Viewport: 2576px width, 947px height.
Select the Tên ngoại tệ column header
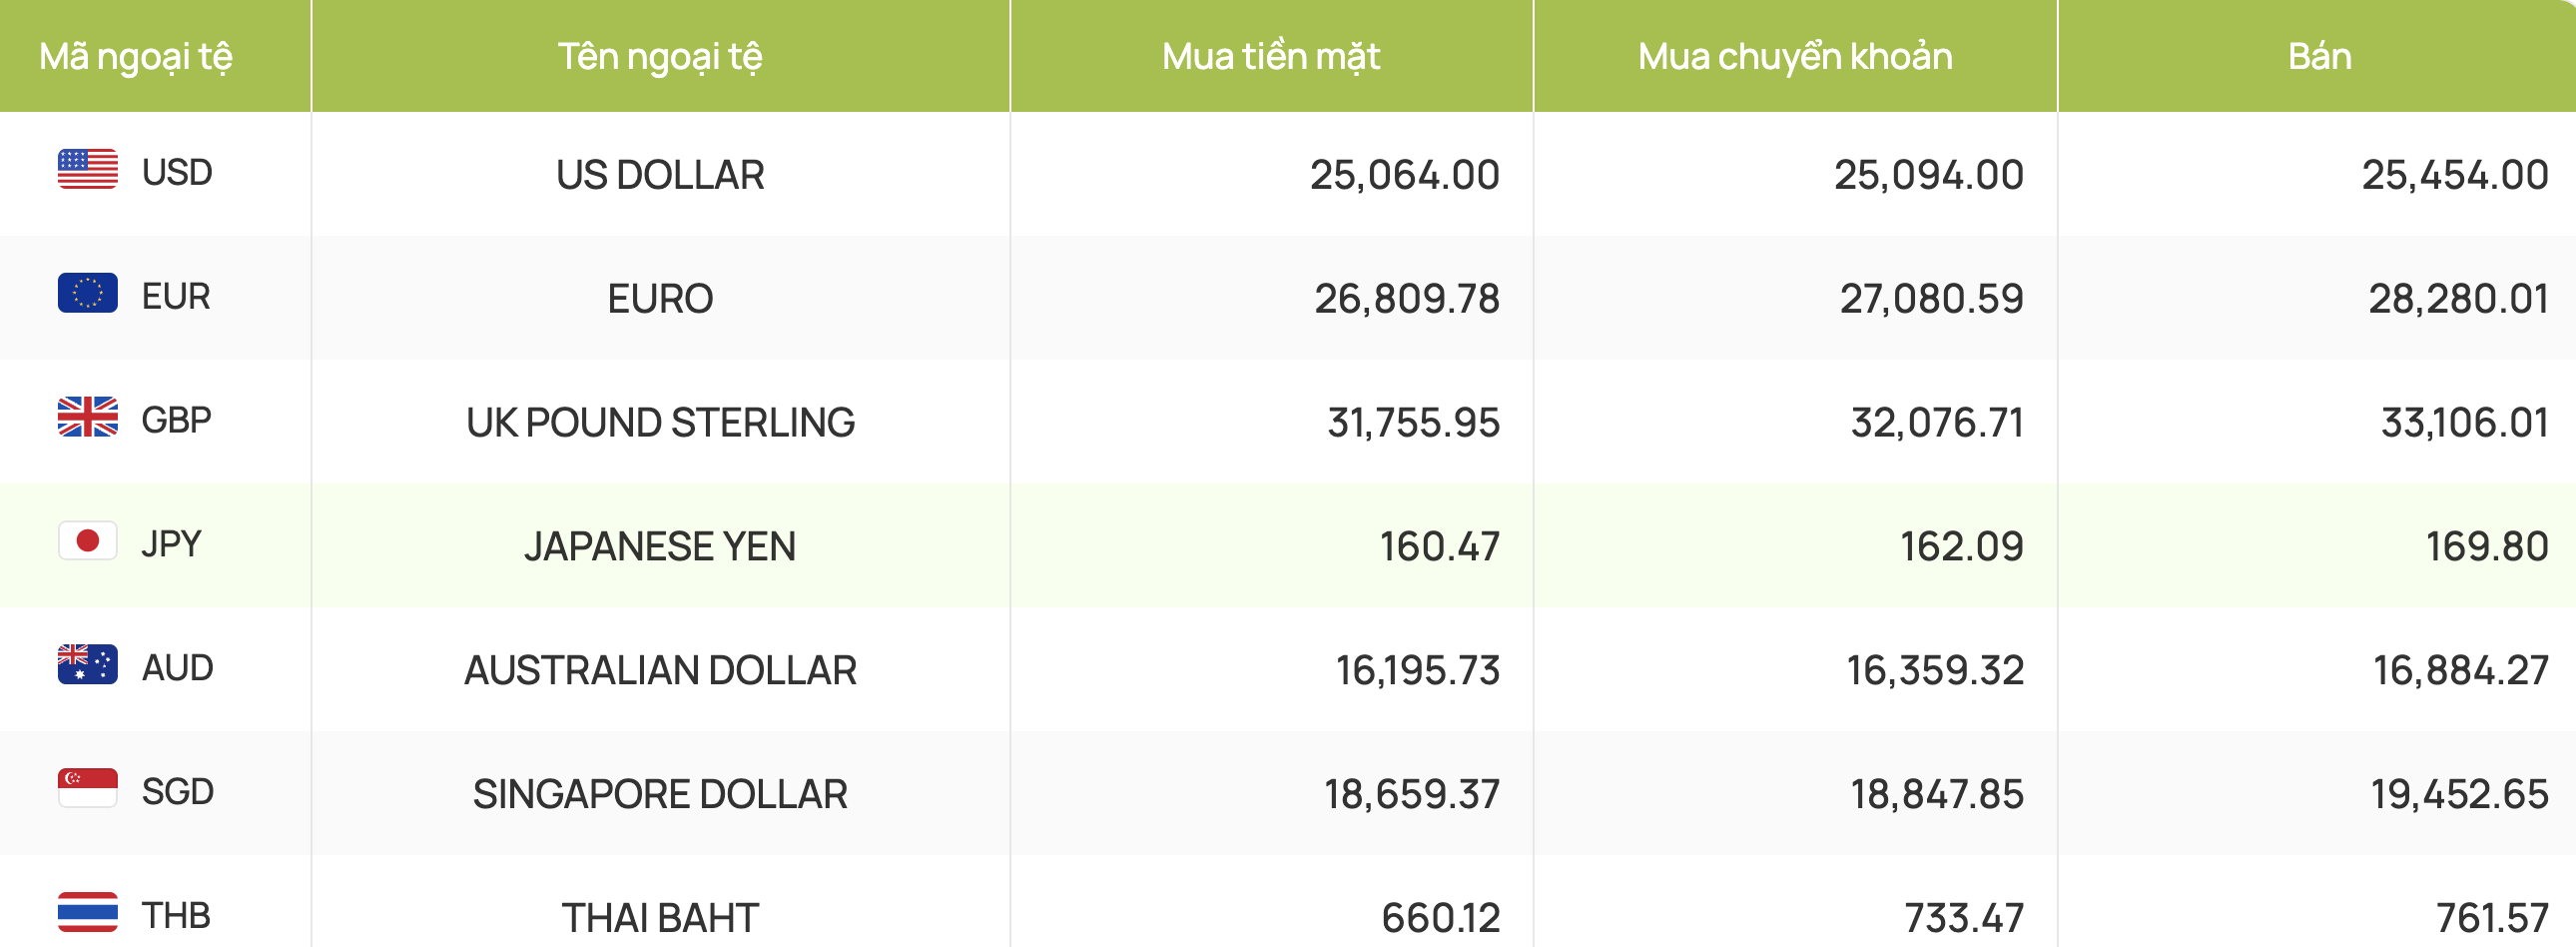point(660,57)
